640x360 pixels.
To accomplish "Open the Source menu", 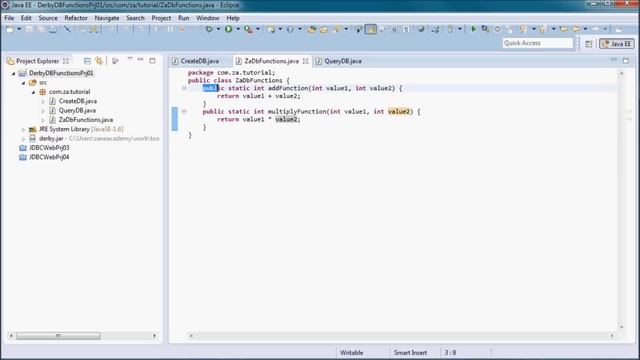I will click(48, 18).
